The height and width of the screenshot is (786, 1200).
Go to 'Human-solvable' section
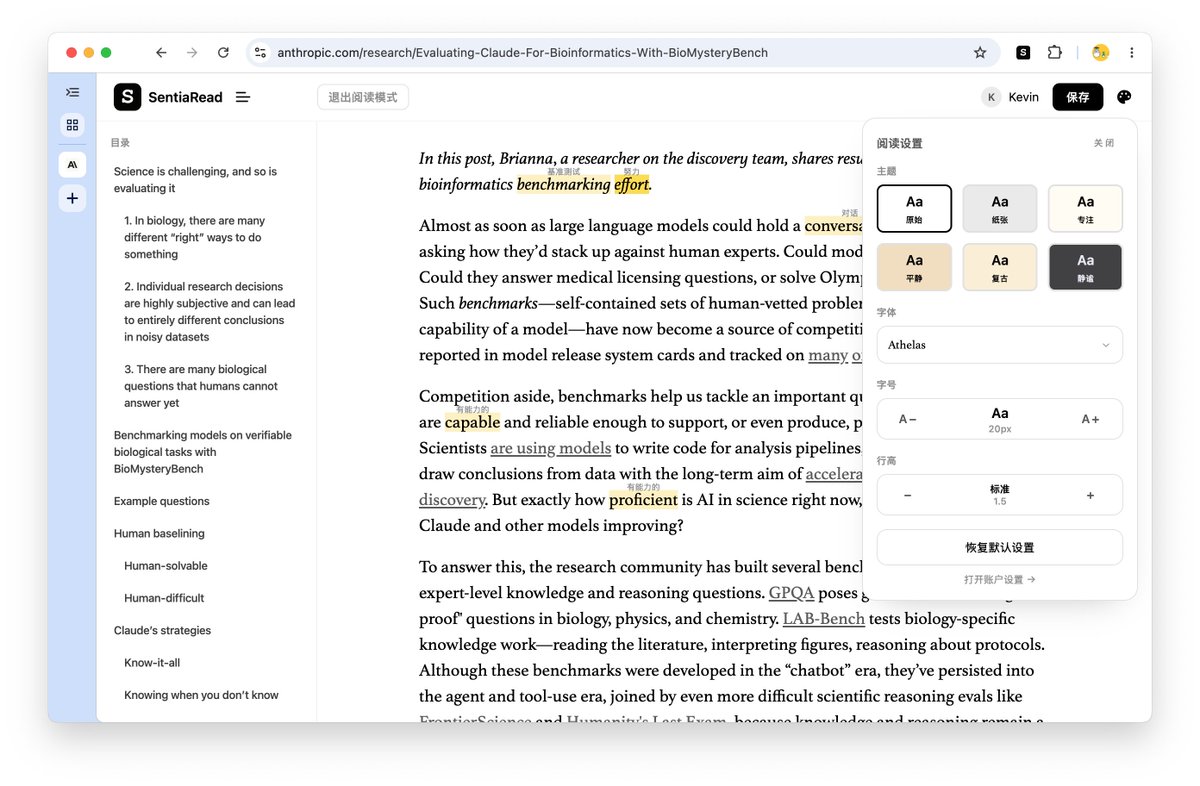point(166,566)
